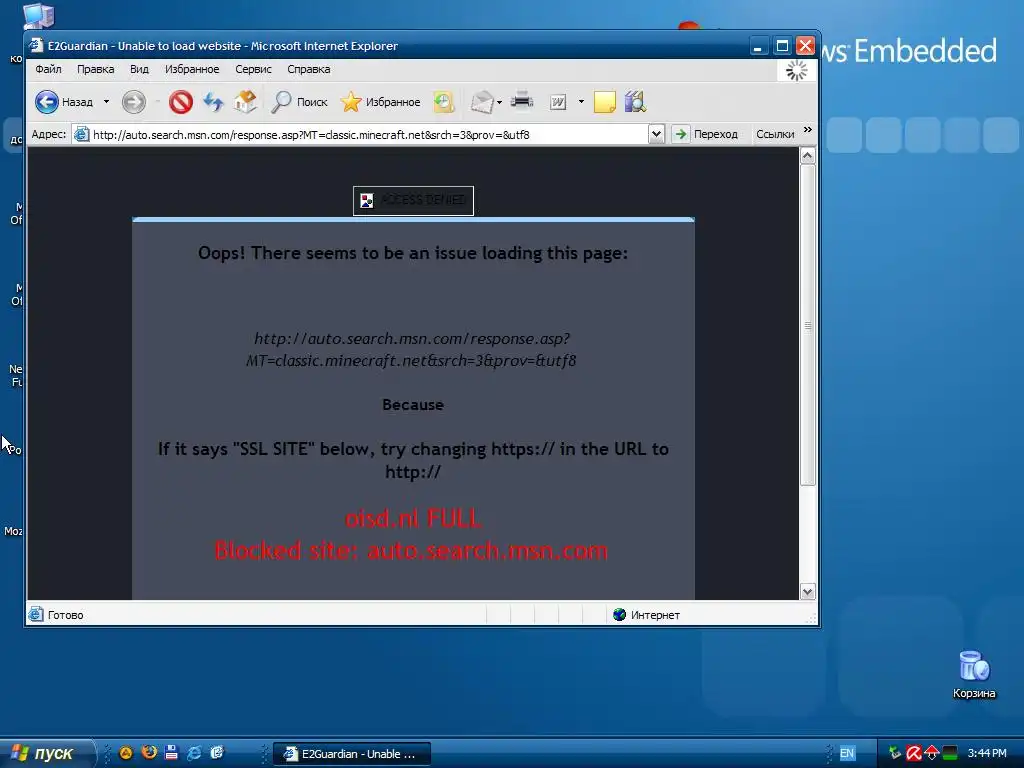The height and width of the screenshot is (768, 1024).
Task: Click the blocked URL text in italics
Action: (411, 349)
